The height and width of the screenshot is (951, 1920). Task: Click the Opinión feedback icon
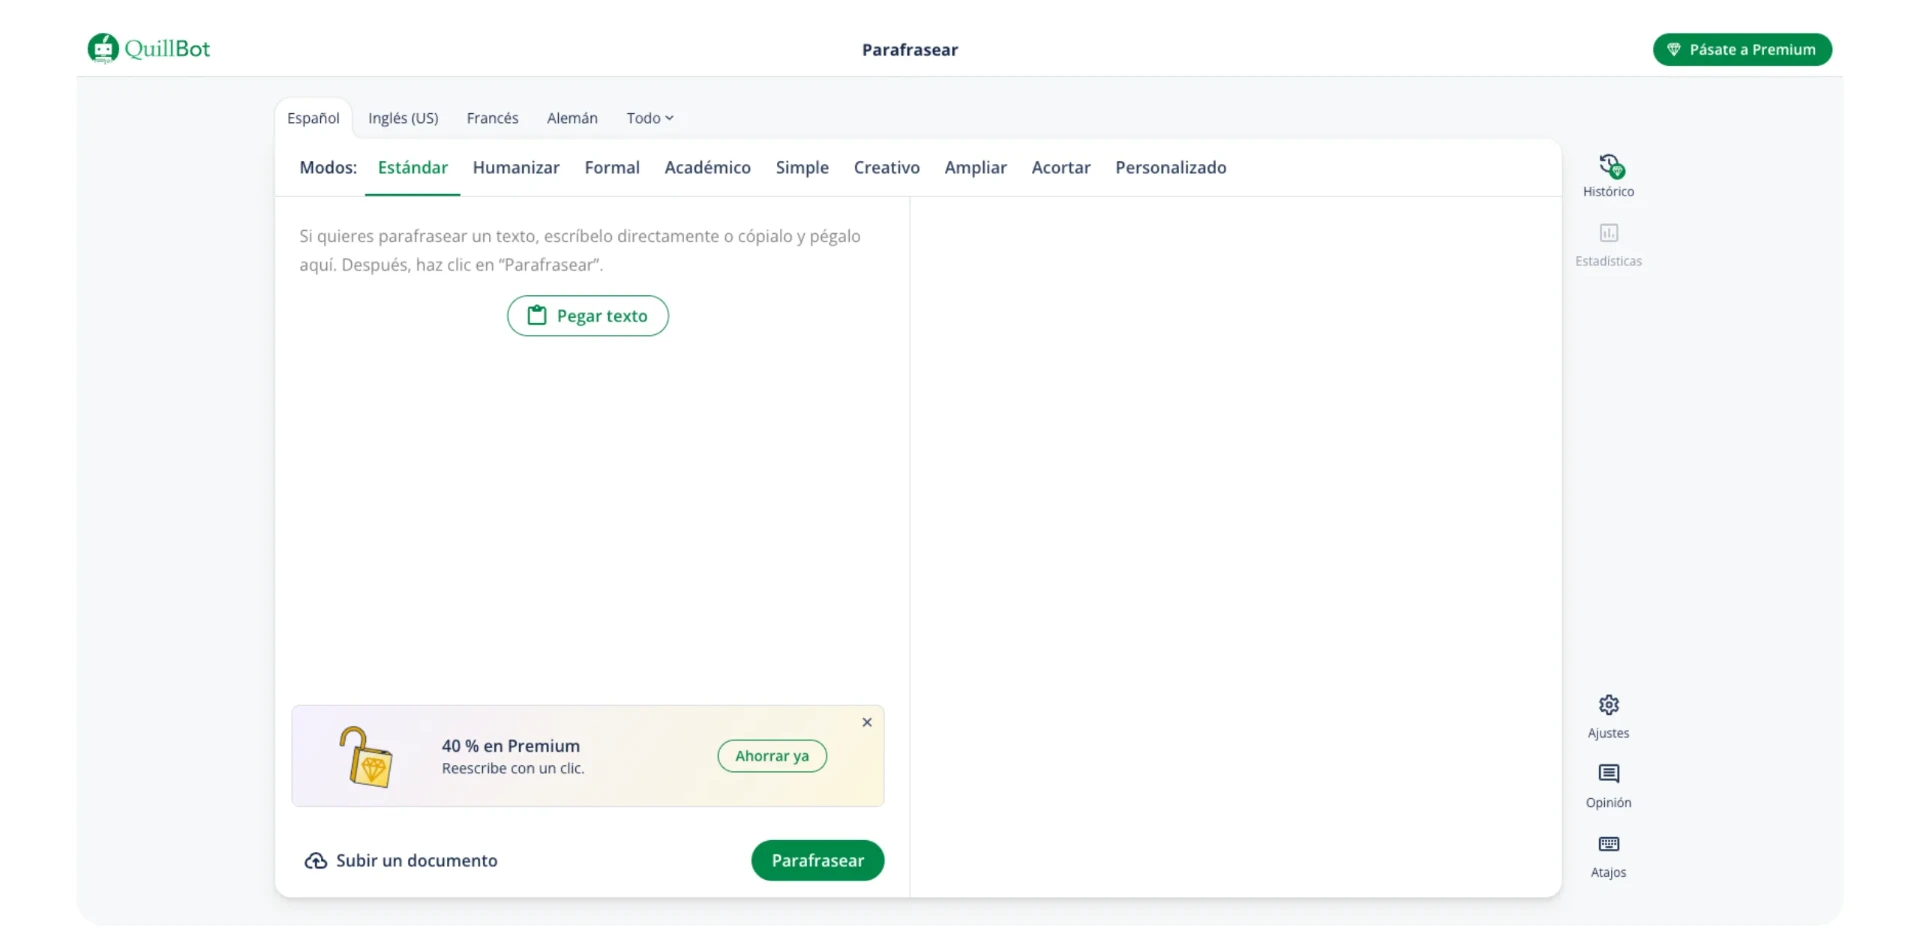pos(1608,775)
